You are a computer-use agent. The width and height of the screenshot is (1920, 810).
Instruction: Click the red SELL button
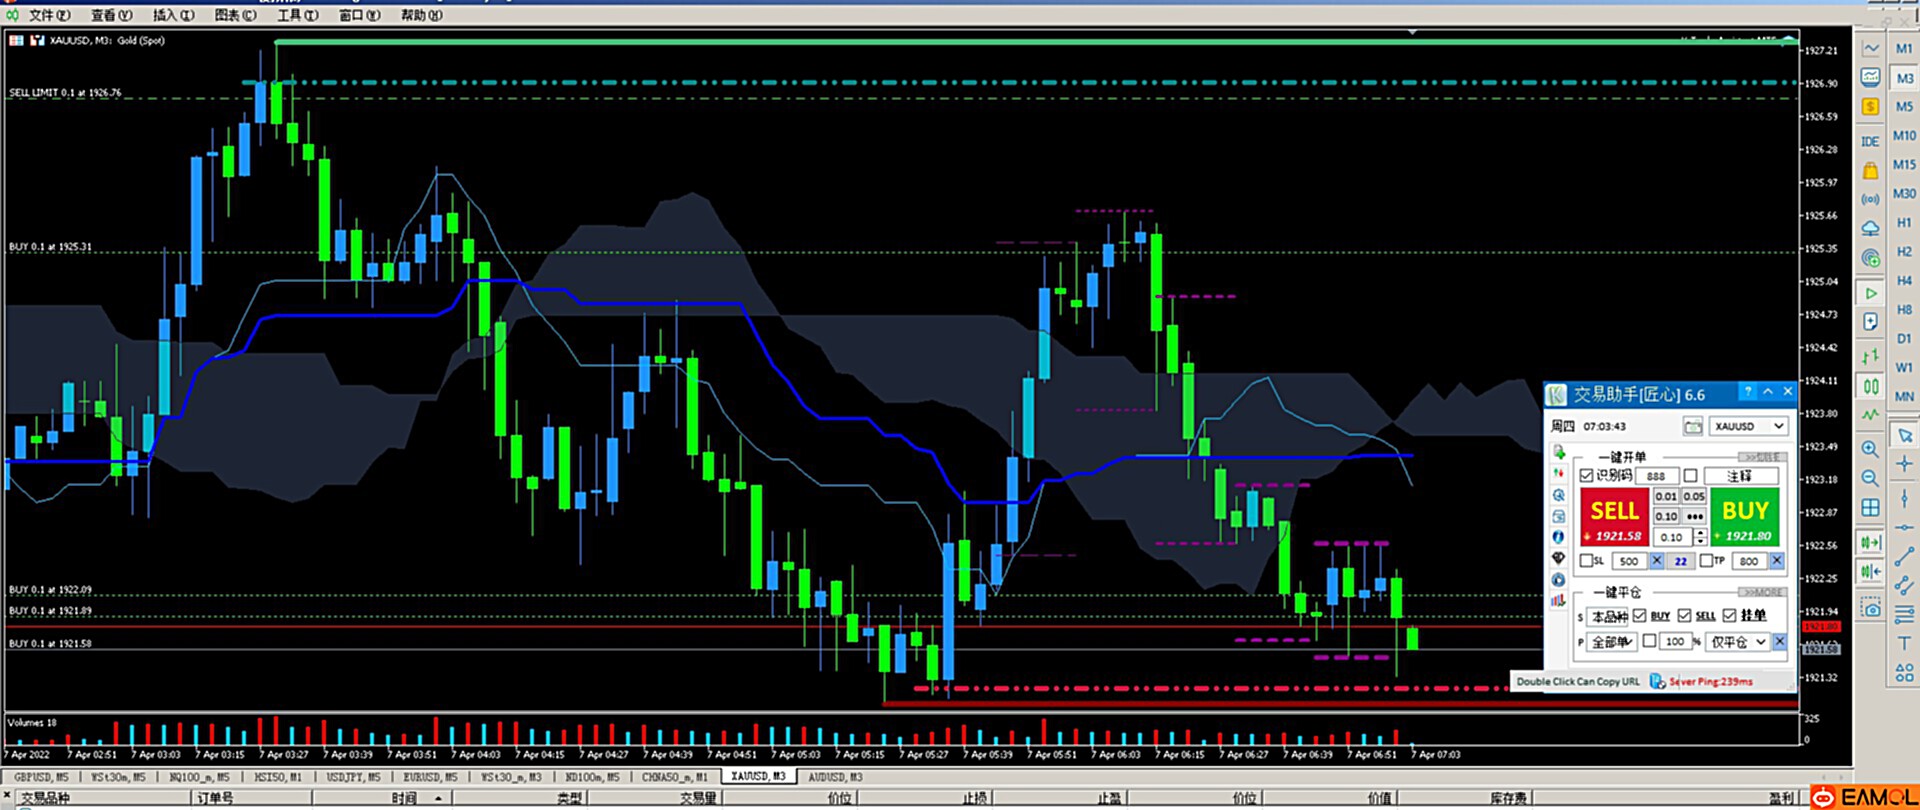click(x=1614, y=518)
